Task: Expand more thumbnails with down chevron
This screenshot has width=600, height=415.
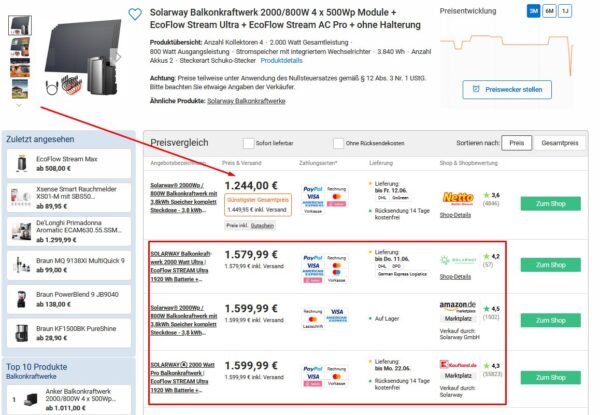Action: pos(19,105)
